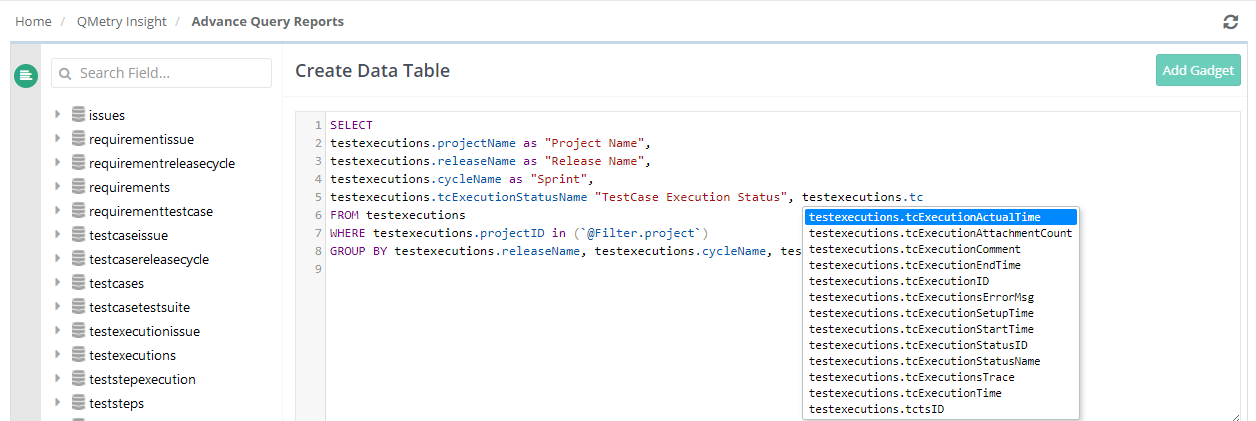1256x421 pixels.
Task: Expand the requirementreleasecycle tree node
Action: point(58,163)
